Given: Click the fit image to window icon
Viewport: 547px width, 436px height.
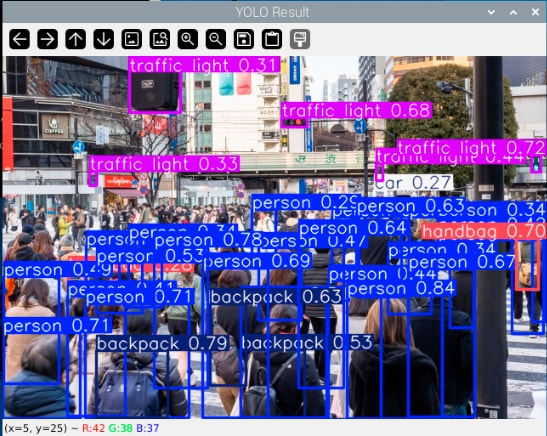Looking at the screenshot, I should (x=160, y=39).
